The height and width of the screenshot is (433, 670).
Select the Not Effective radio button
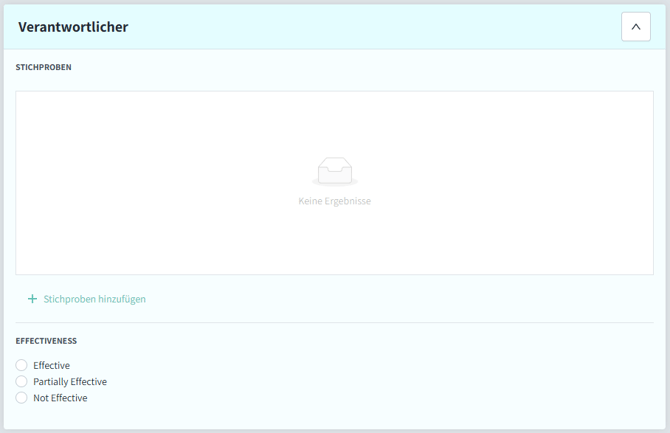coord(22,398)
